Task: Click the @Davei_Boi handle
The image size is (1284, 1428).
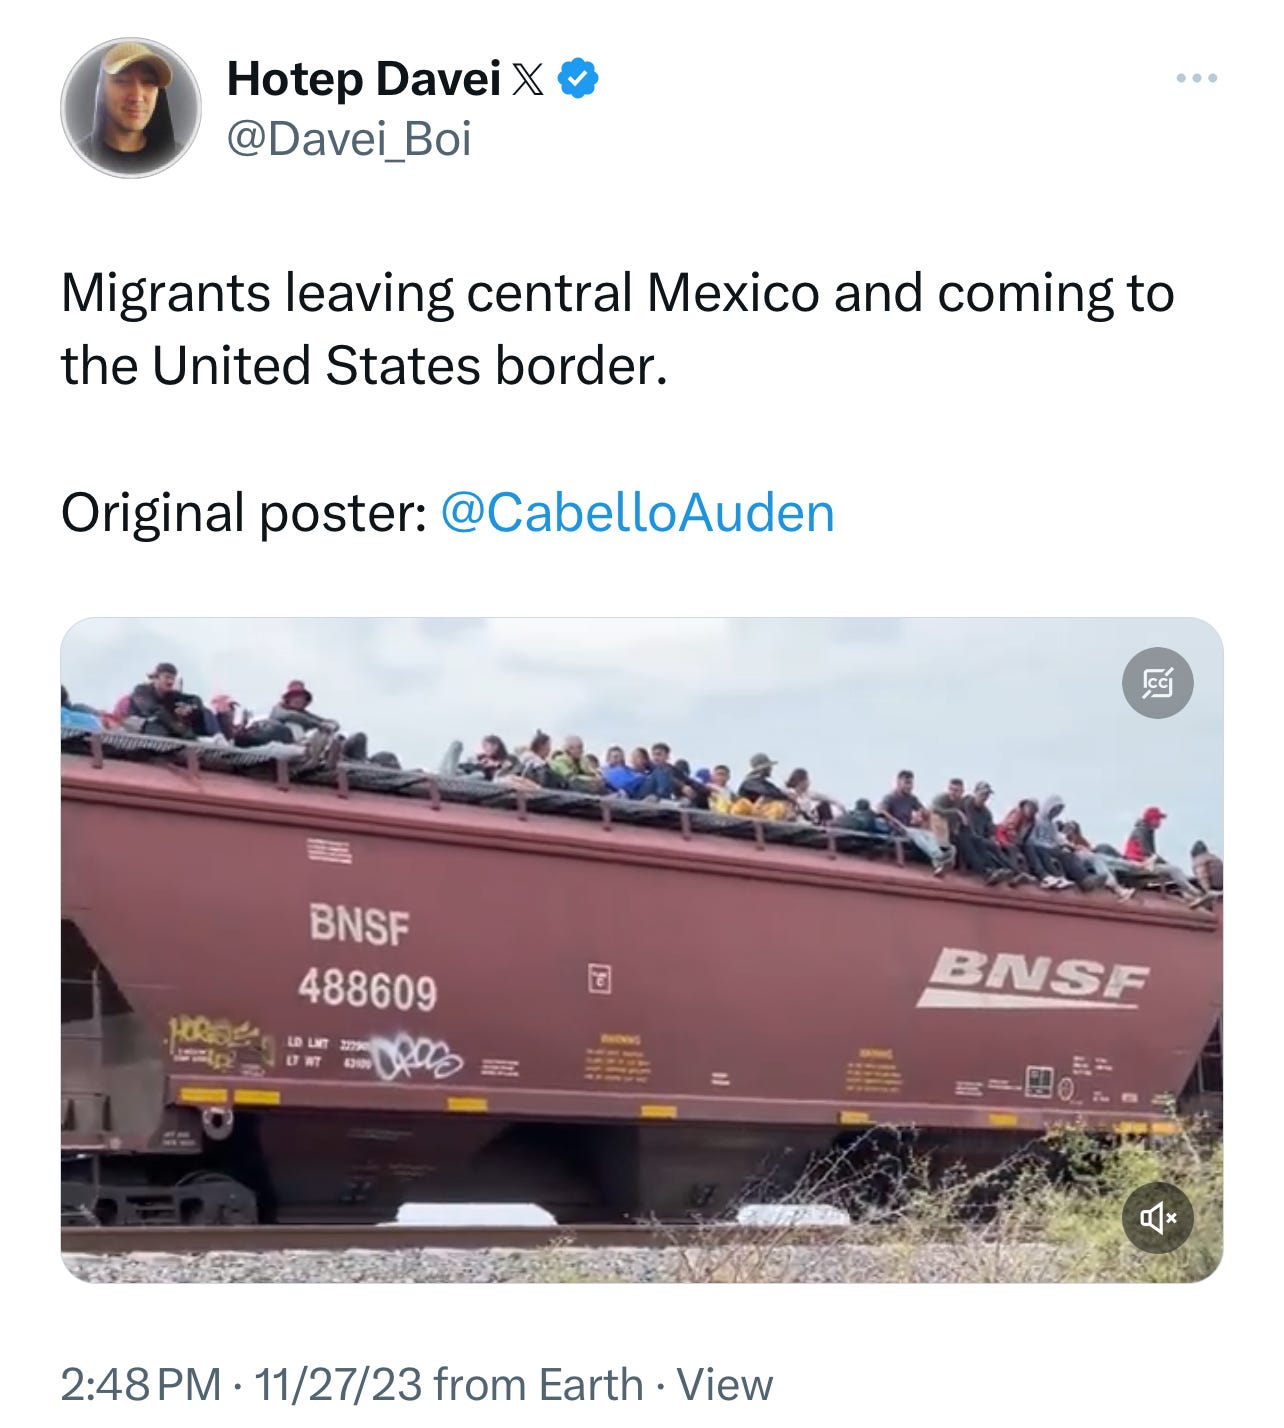Action: tap(349, 139)
